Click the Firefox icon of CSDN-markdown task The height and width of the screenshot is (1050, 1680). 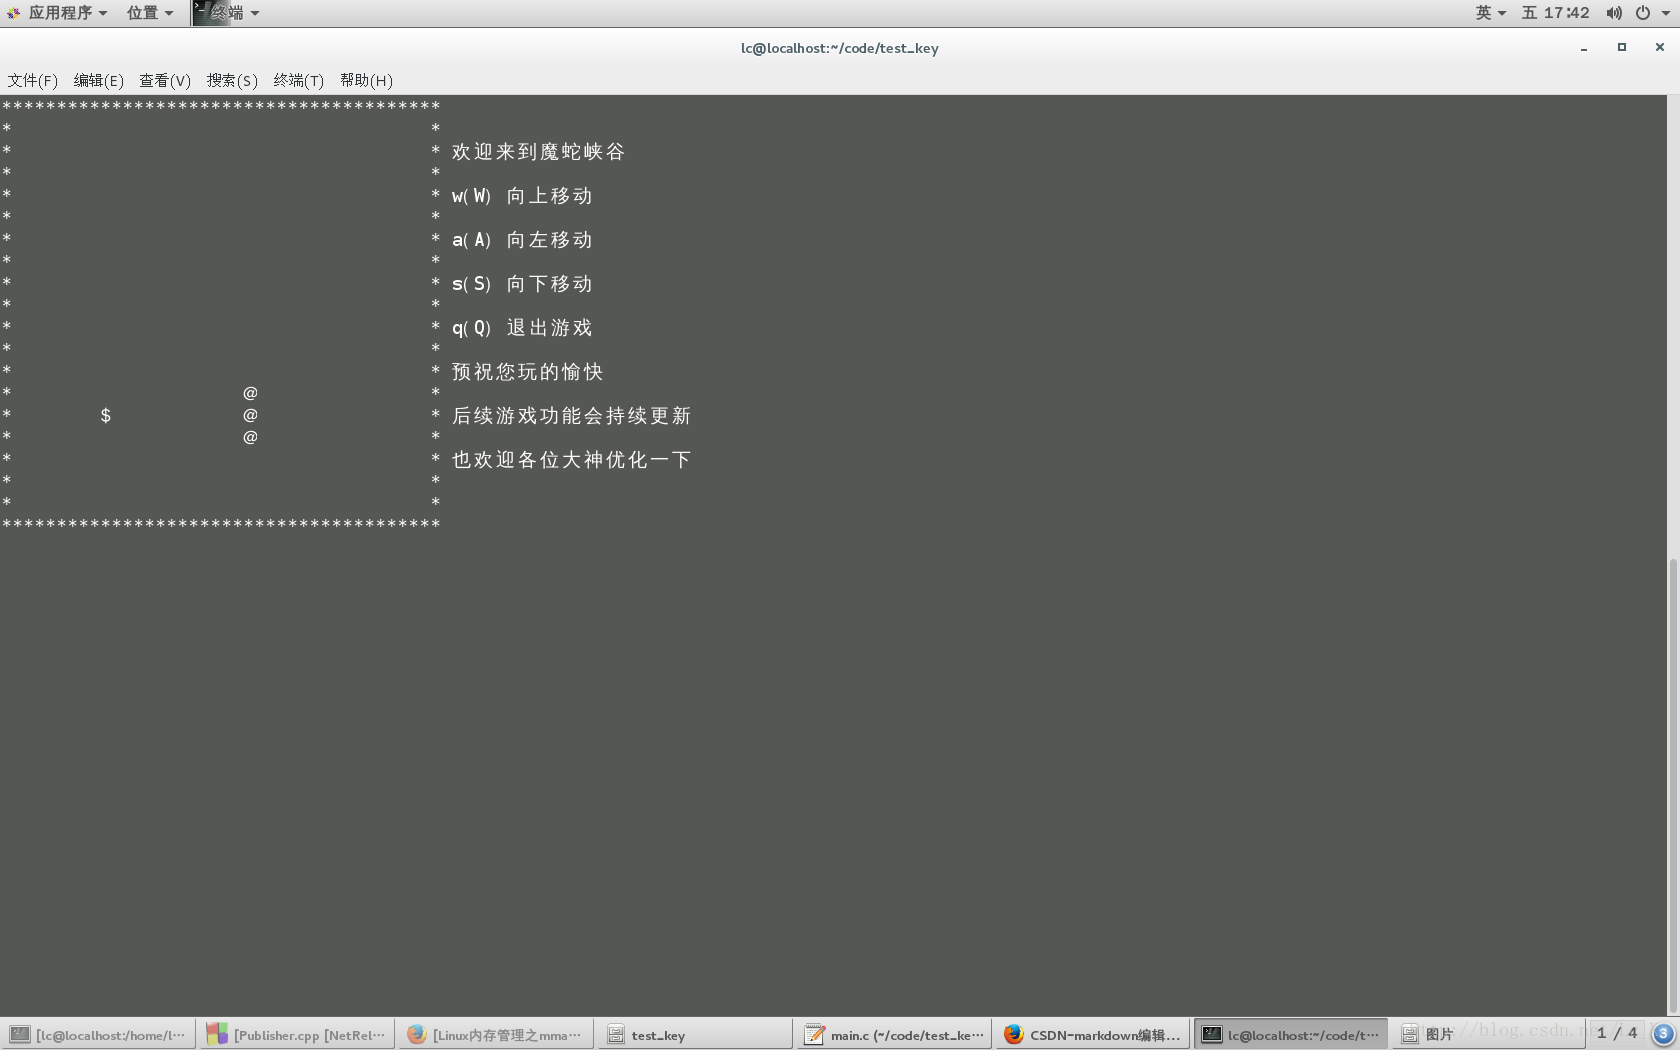point(1014,1034)
